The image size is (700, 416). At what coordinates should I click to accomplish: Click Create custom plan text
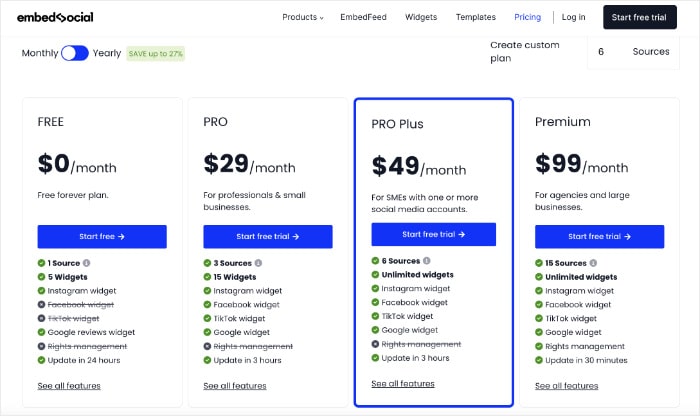coord(525,52)
